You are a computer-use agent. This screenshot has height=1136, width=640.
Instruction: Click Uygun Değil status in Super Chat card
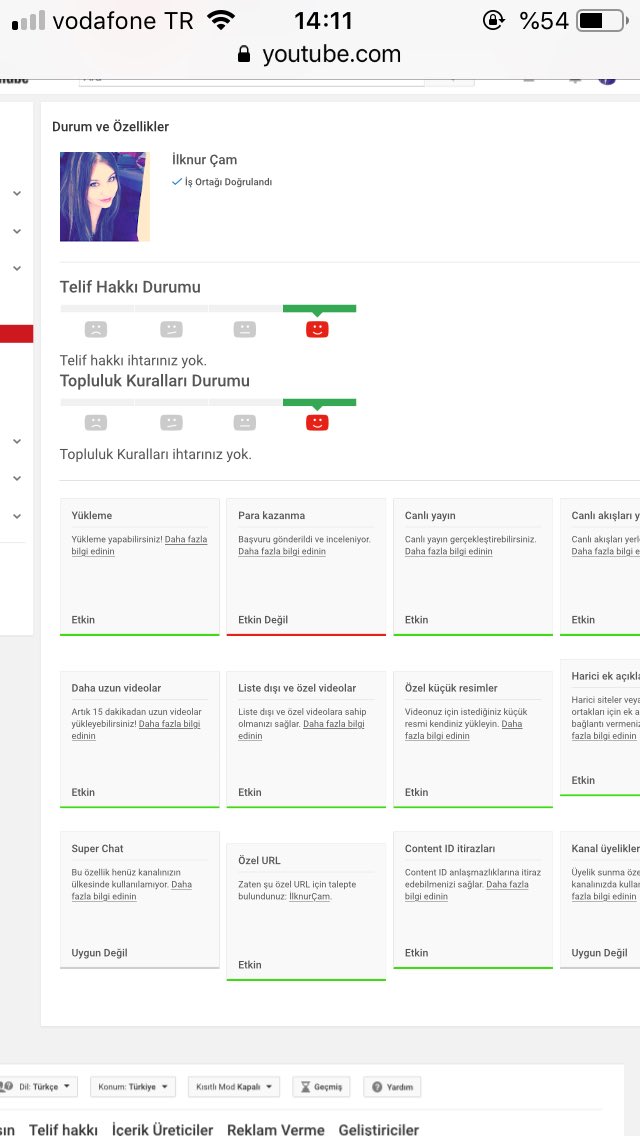[99, 953]
